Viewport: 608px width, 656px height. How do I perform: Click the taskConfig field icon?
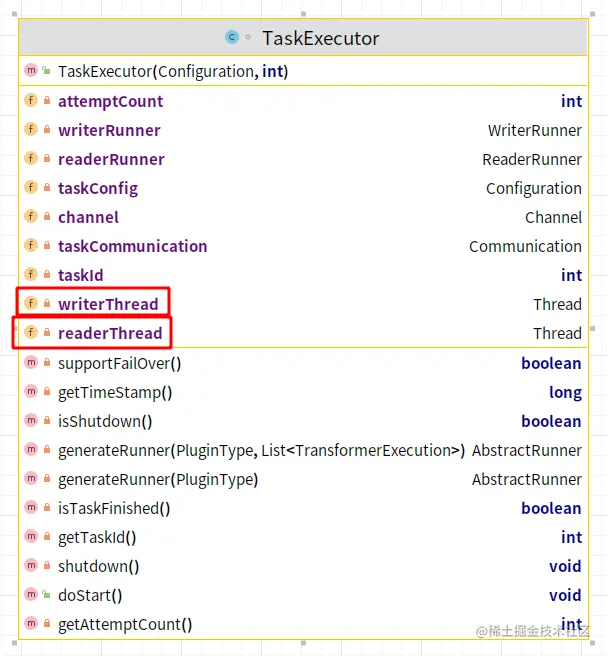(31, 187)
